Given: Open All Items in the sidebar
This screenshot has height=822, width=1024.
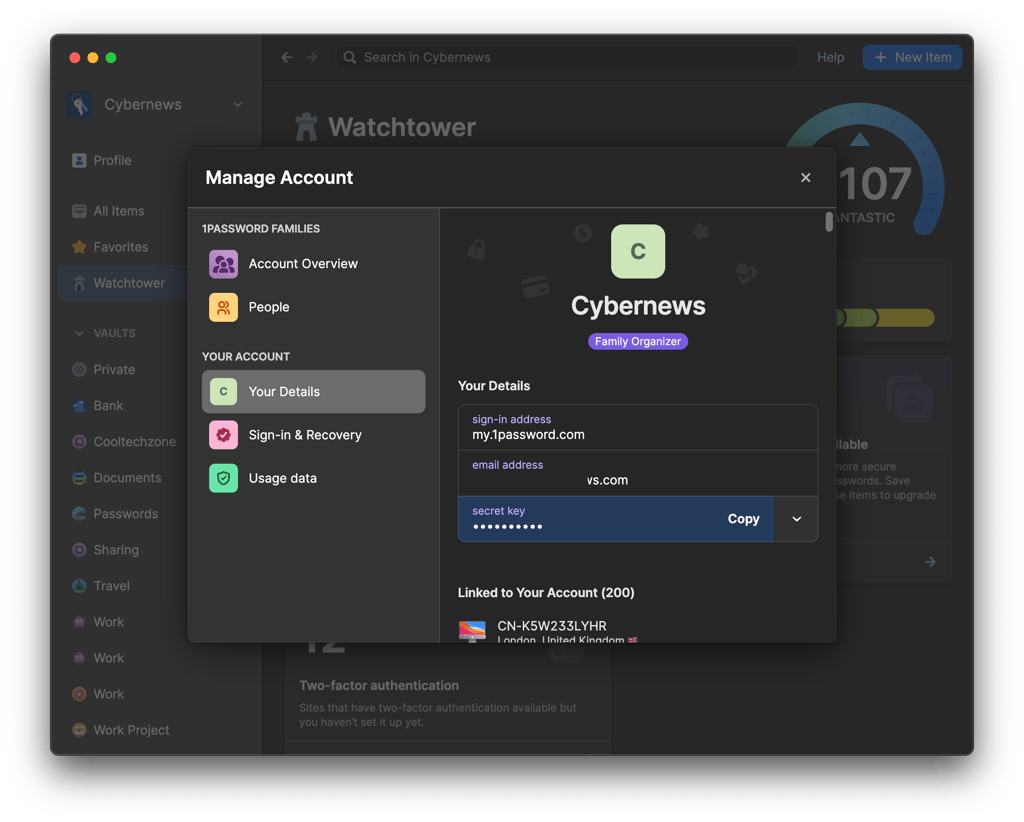Looking at the screenshot, I should click(118, 211).
